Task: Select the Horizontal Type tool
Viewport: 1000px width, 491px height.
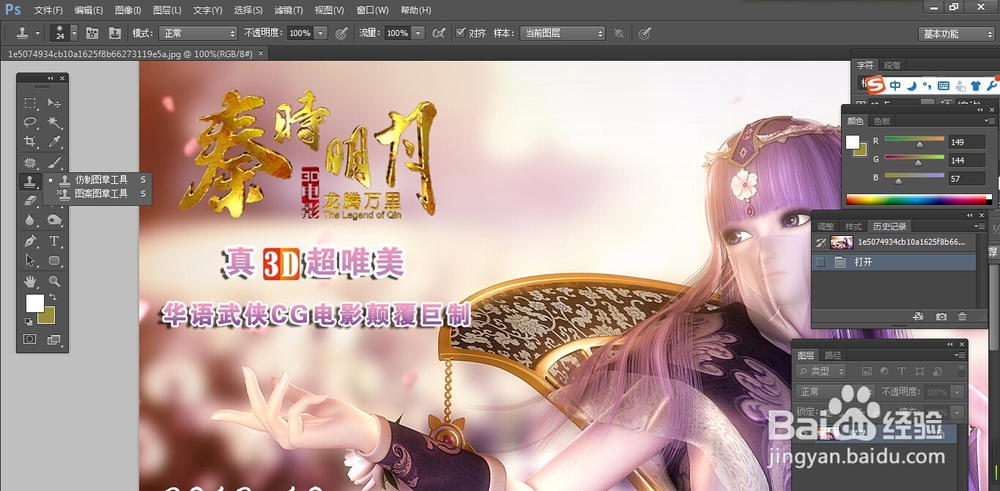Action: point(54,241)
